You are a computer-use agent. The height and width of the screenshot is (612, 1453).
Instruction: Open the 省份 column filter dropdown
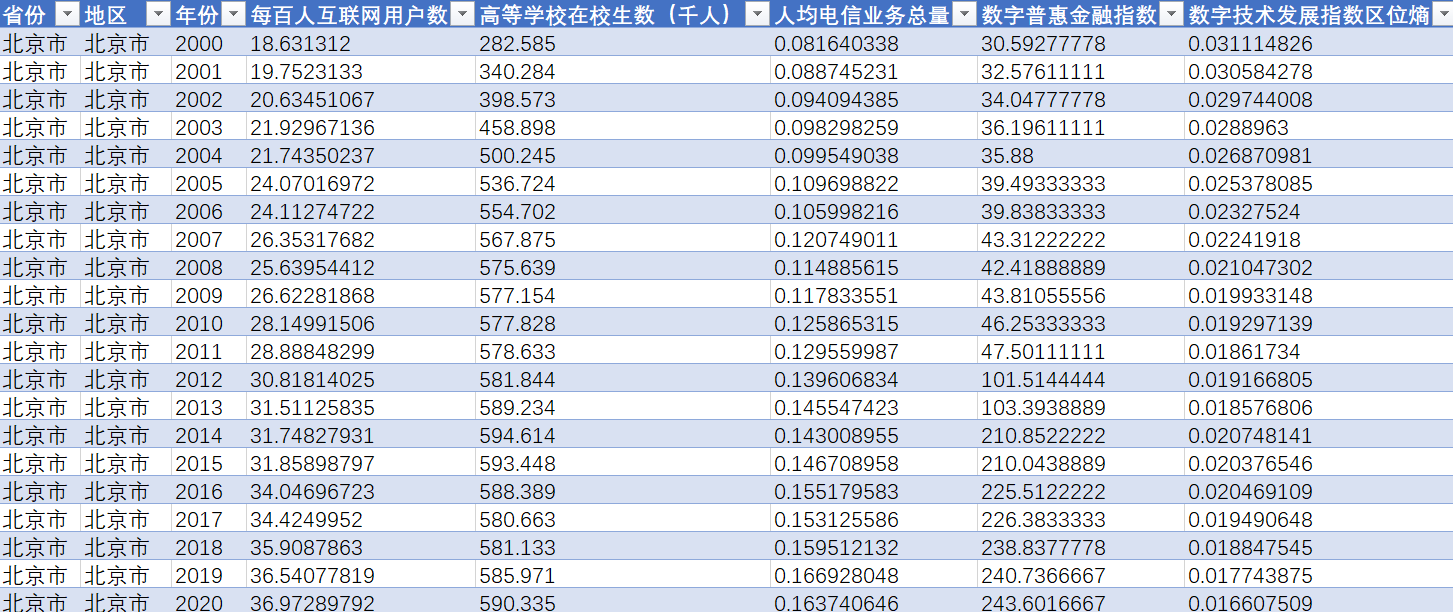coord(67,14)
